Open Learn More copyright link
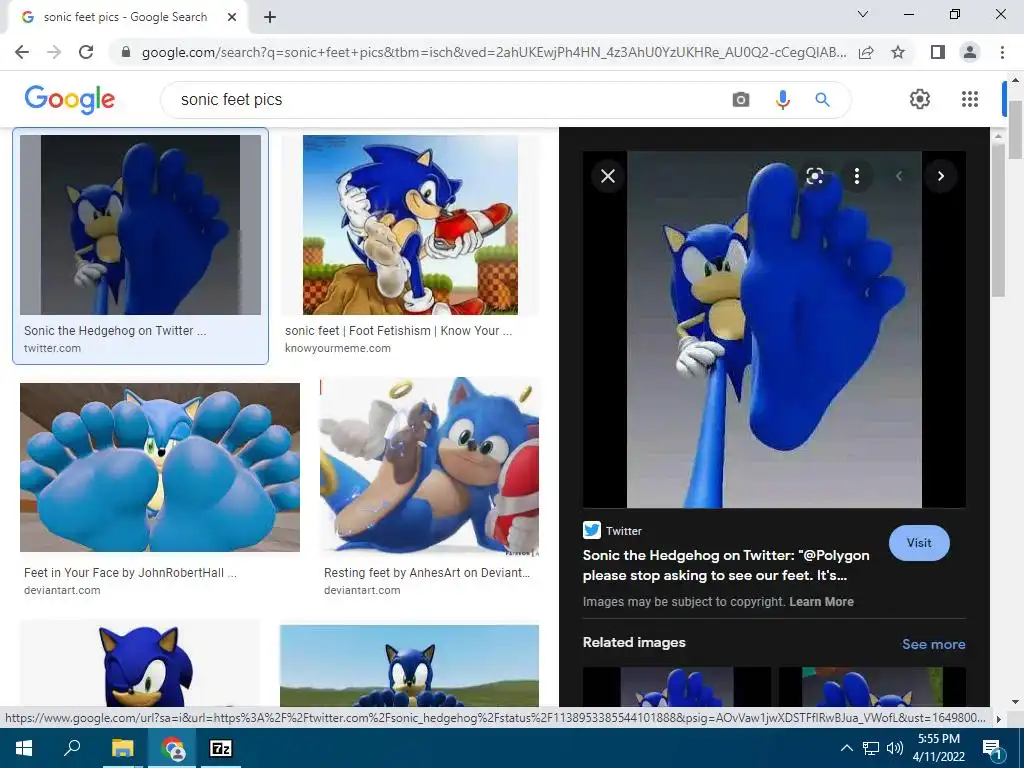1024x768 pixels. (x=821, y=602)
